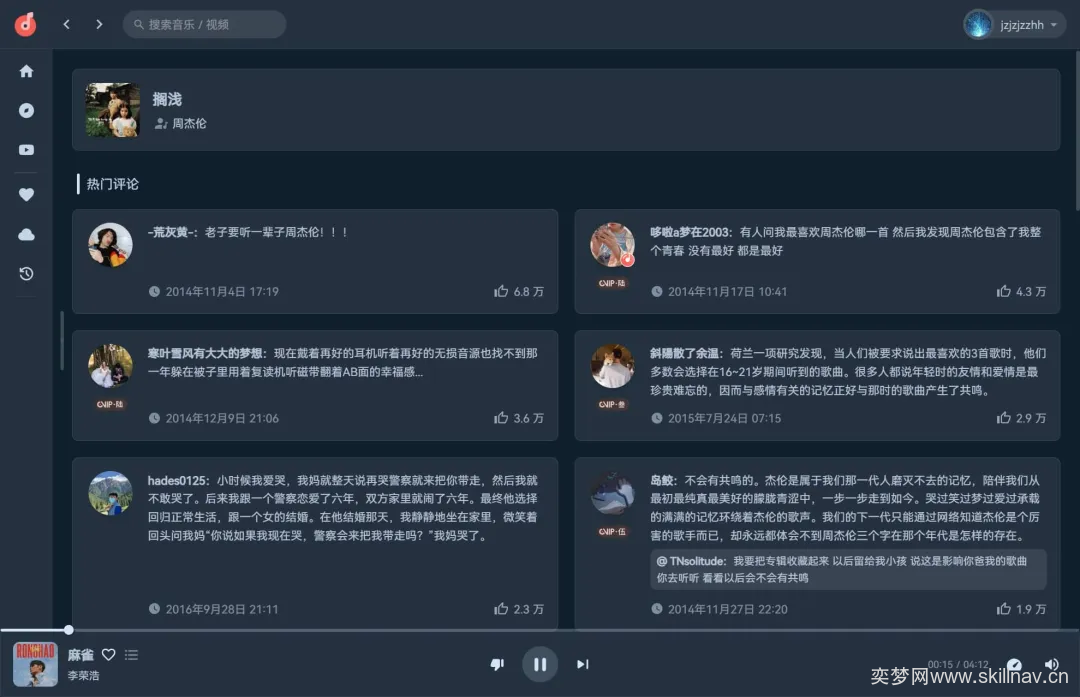The image size is (1080, 697).
Task: Open username hades0125 profile link
Action: [x=178, y=480]
